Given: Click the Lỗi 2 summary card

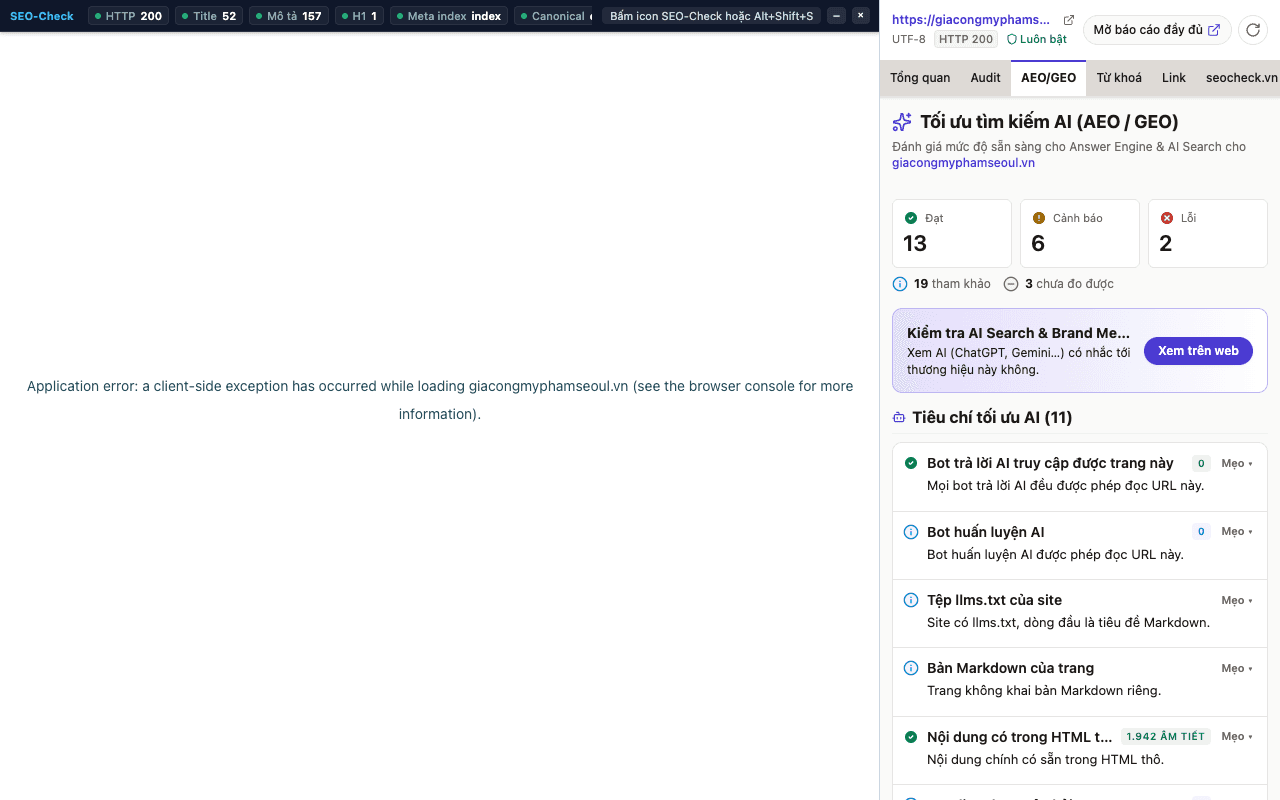Looking at the screenshot, I should pyautogui.click(x=1208, y=233).
